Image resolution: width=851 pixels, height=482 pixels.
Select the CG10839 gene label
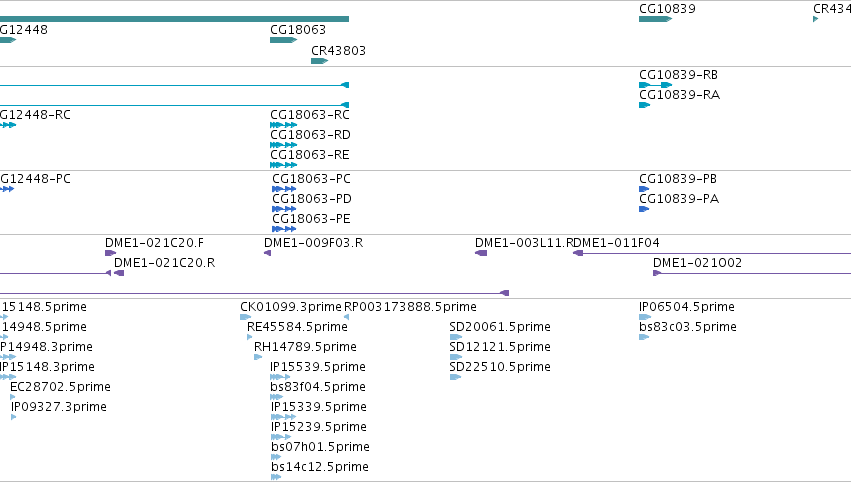click(x=667, y=9)
